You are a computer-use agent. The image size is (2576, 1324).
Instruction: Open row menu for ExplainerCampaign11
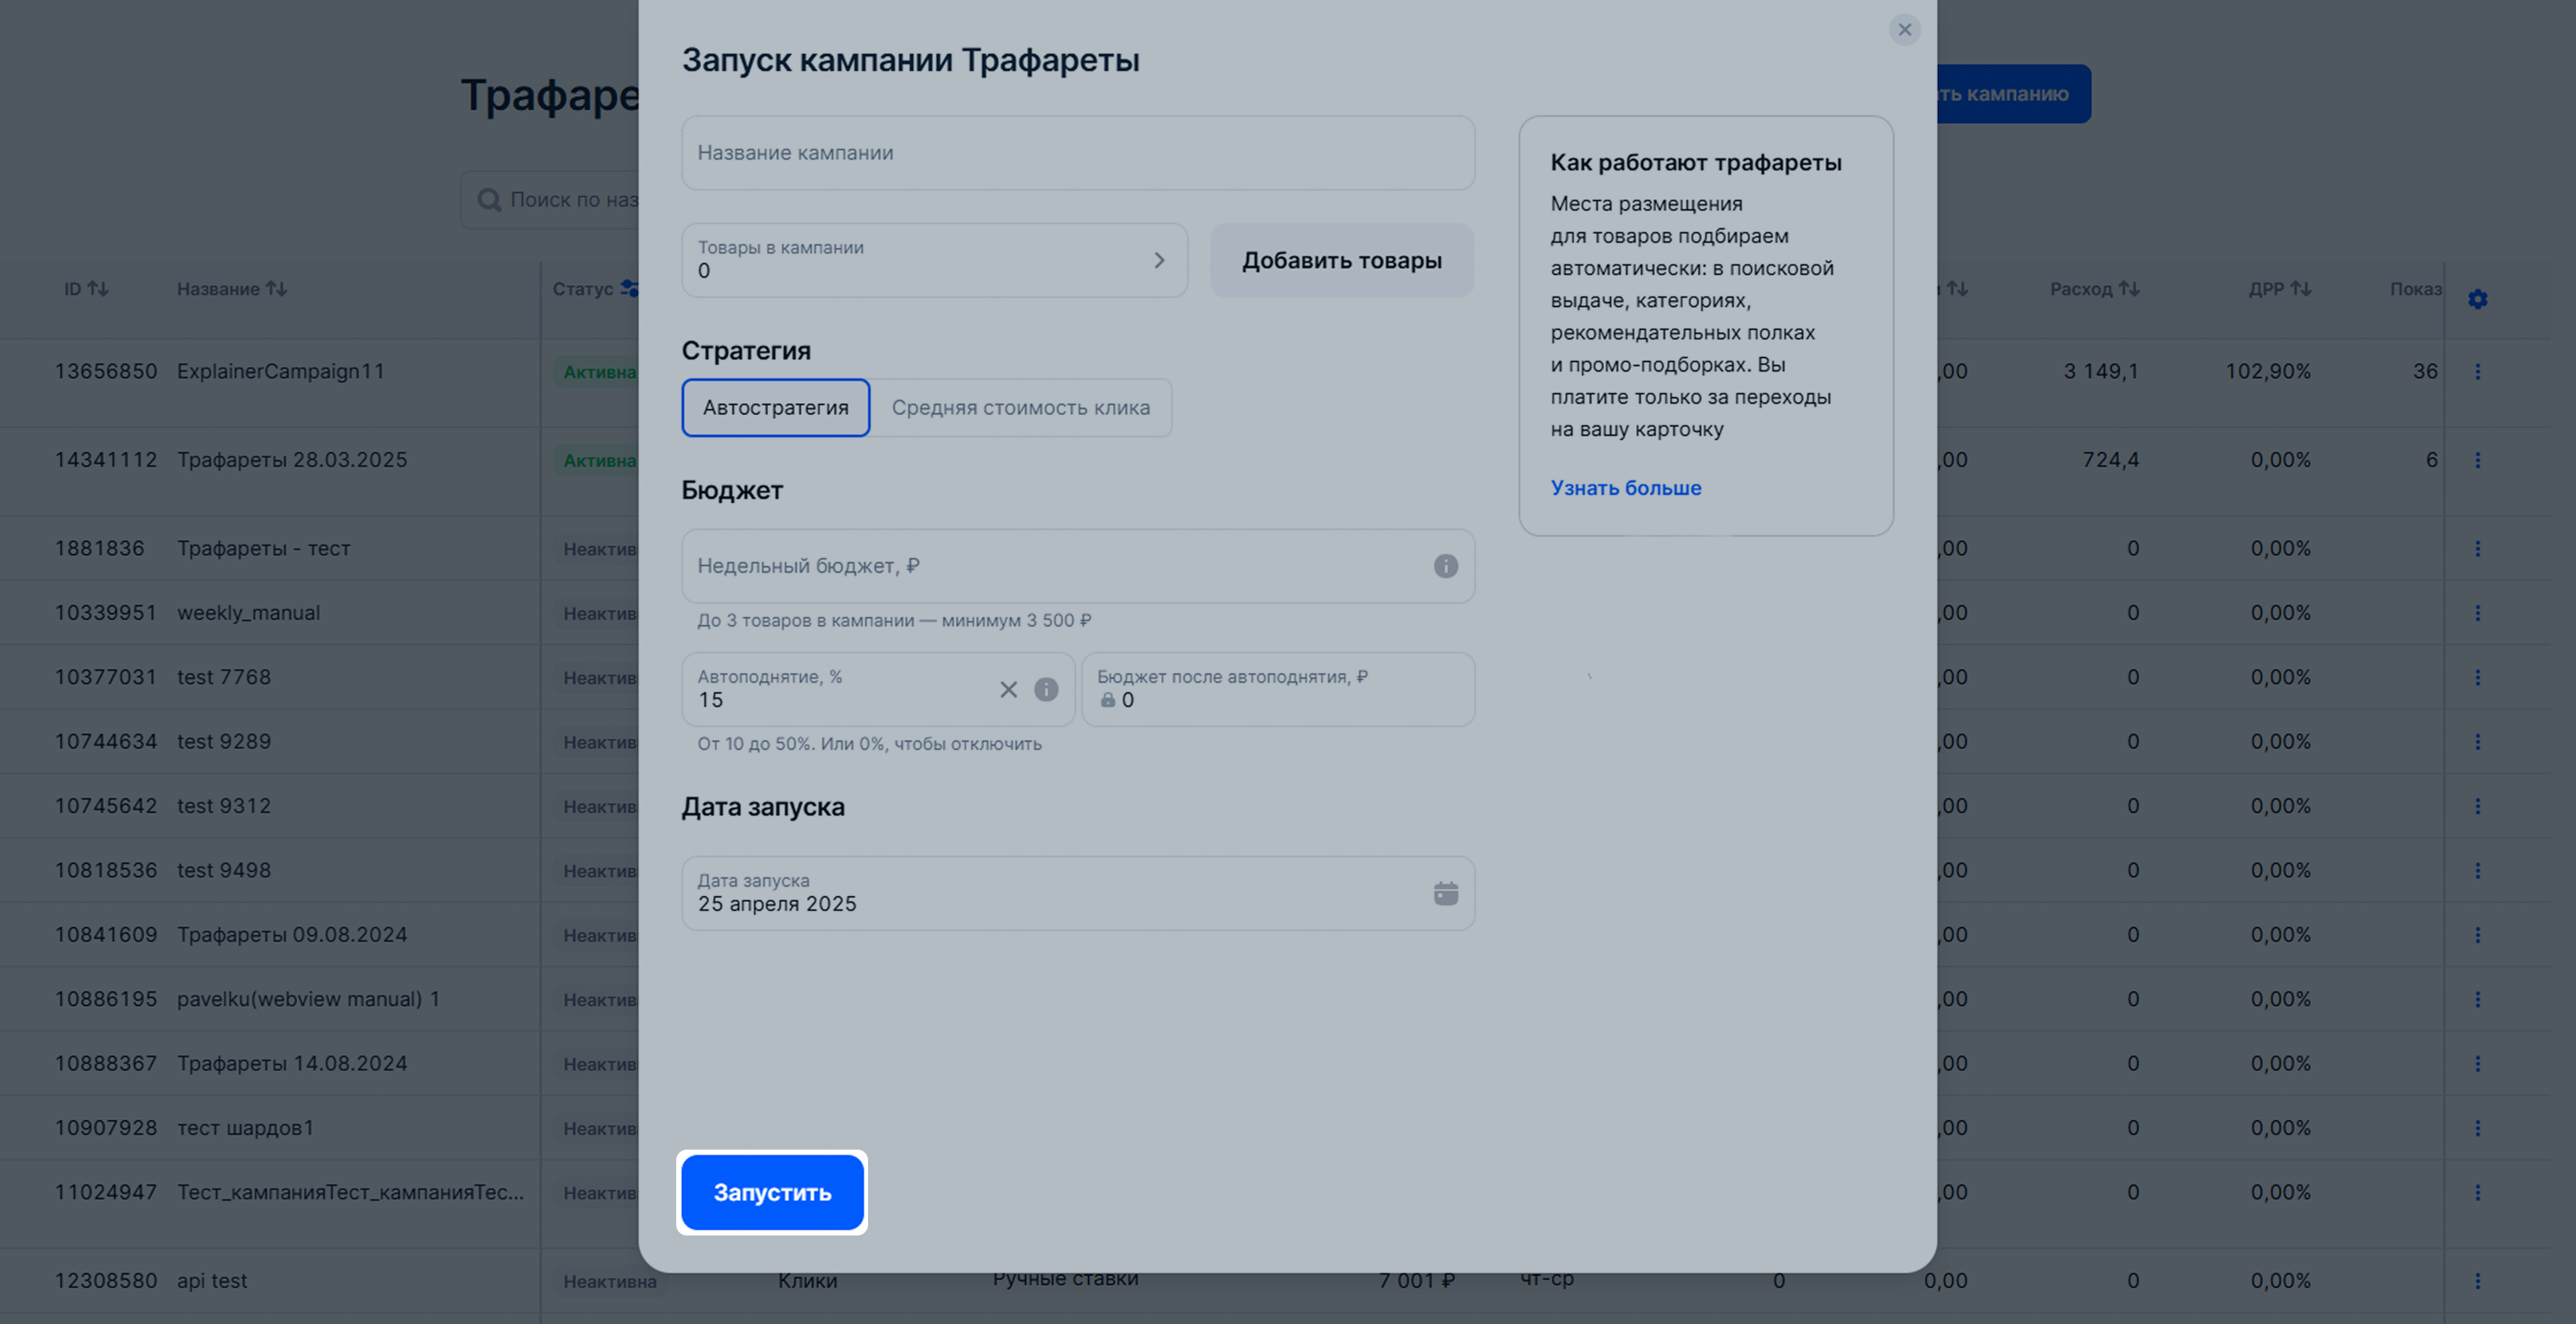coord(2477,372)
